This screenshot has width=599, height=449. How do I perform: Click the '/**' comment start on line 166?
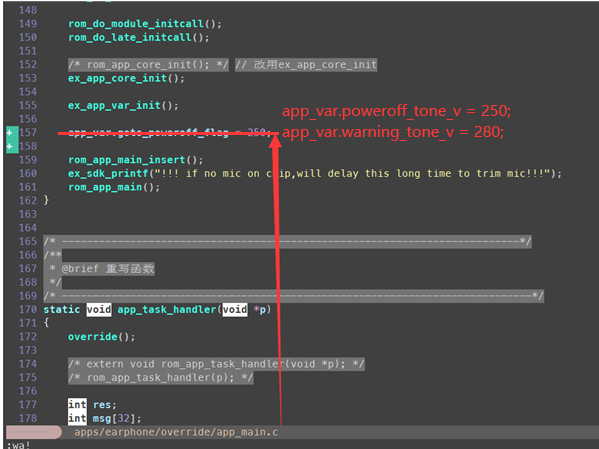[52, 255]
